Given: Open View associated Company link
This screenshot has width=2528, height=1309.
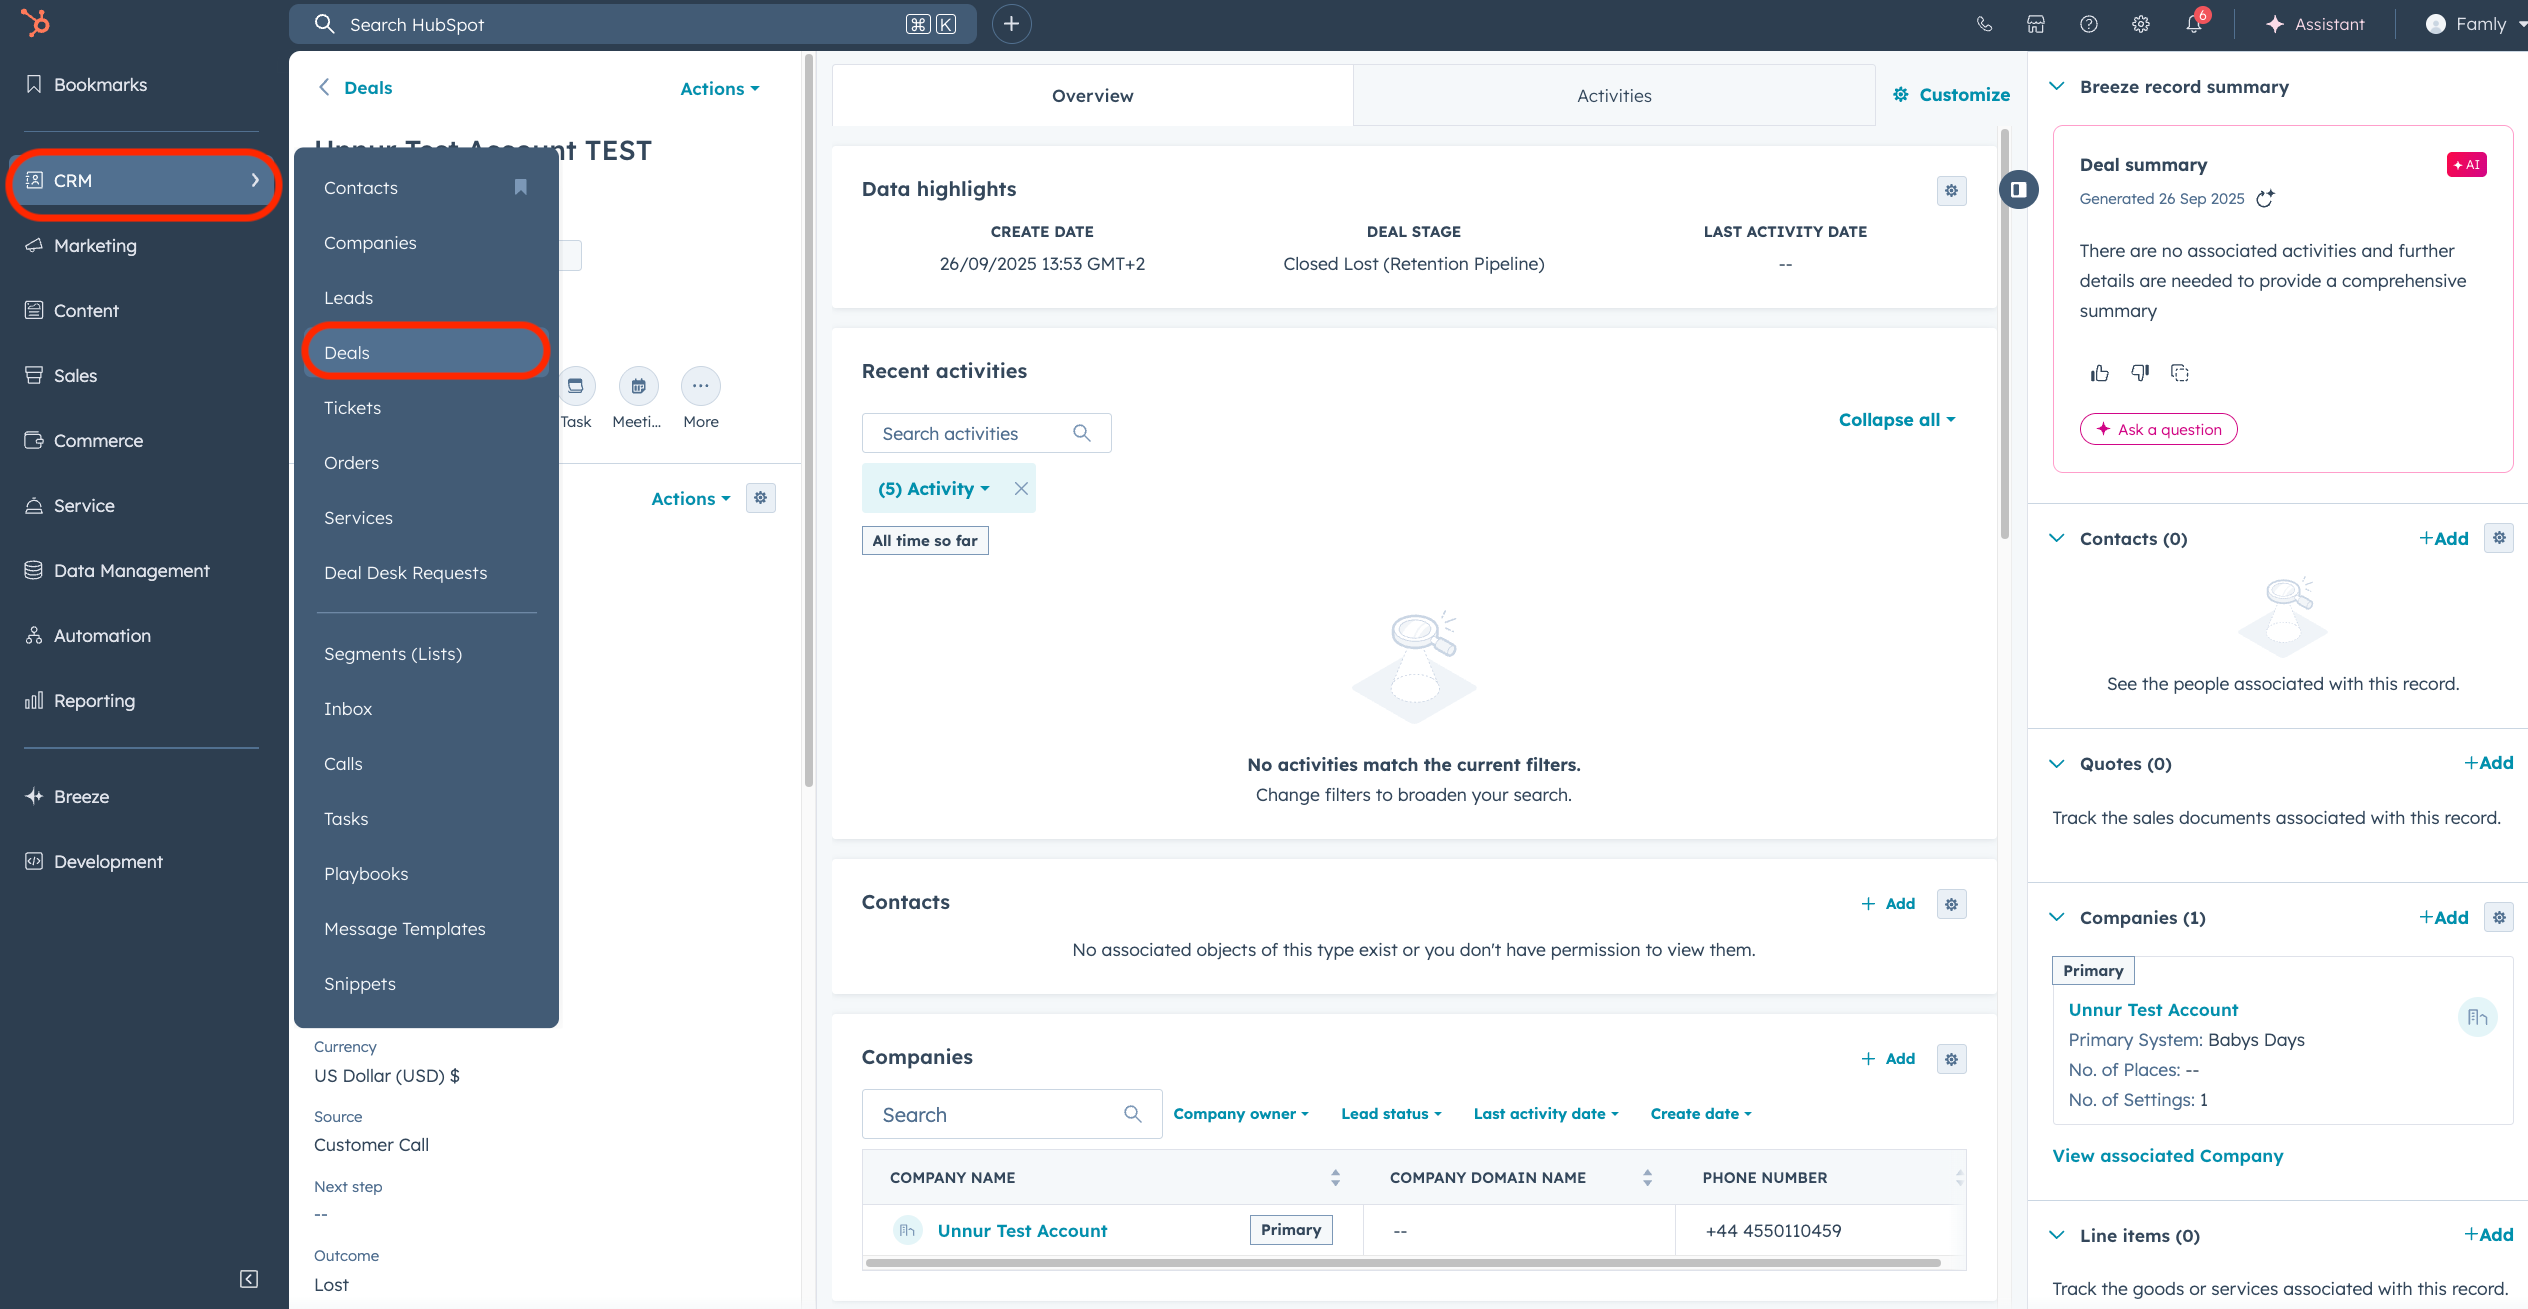Looking at the screenshot, I should pos(2167,1156).
